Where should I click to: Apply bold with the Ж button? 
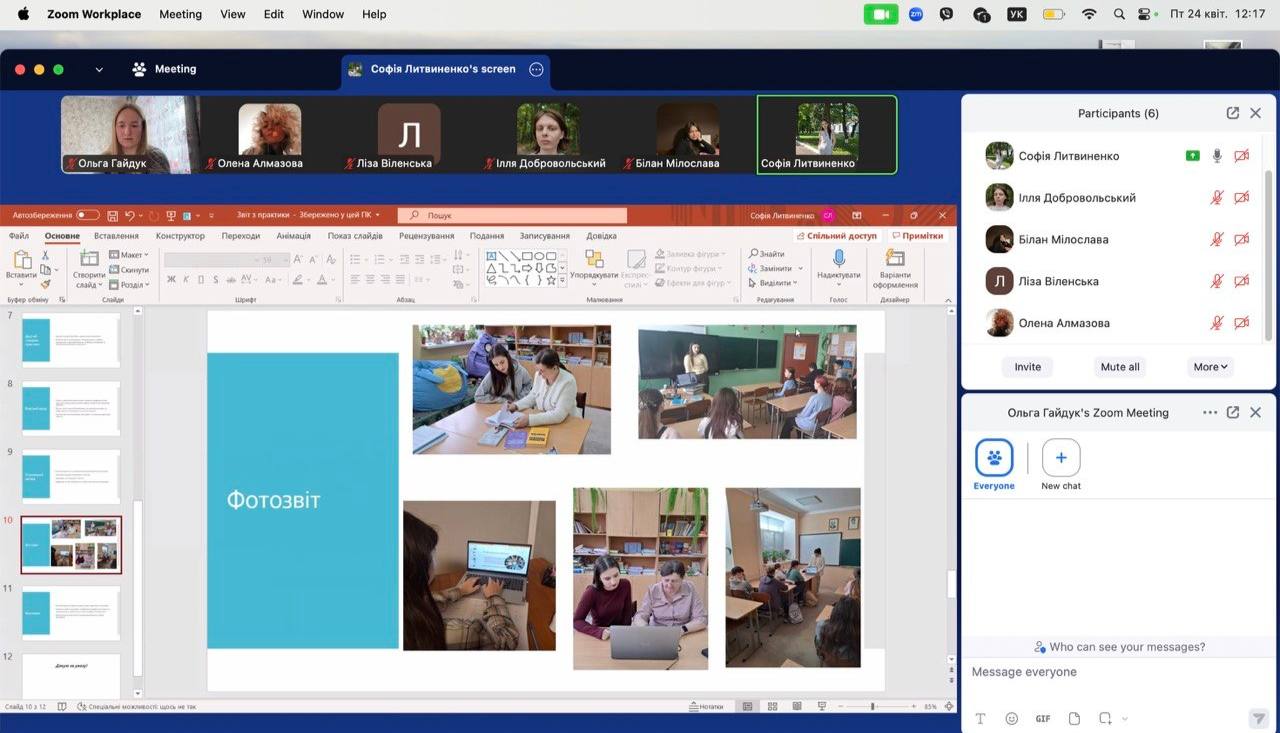point(171,279)
